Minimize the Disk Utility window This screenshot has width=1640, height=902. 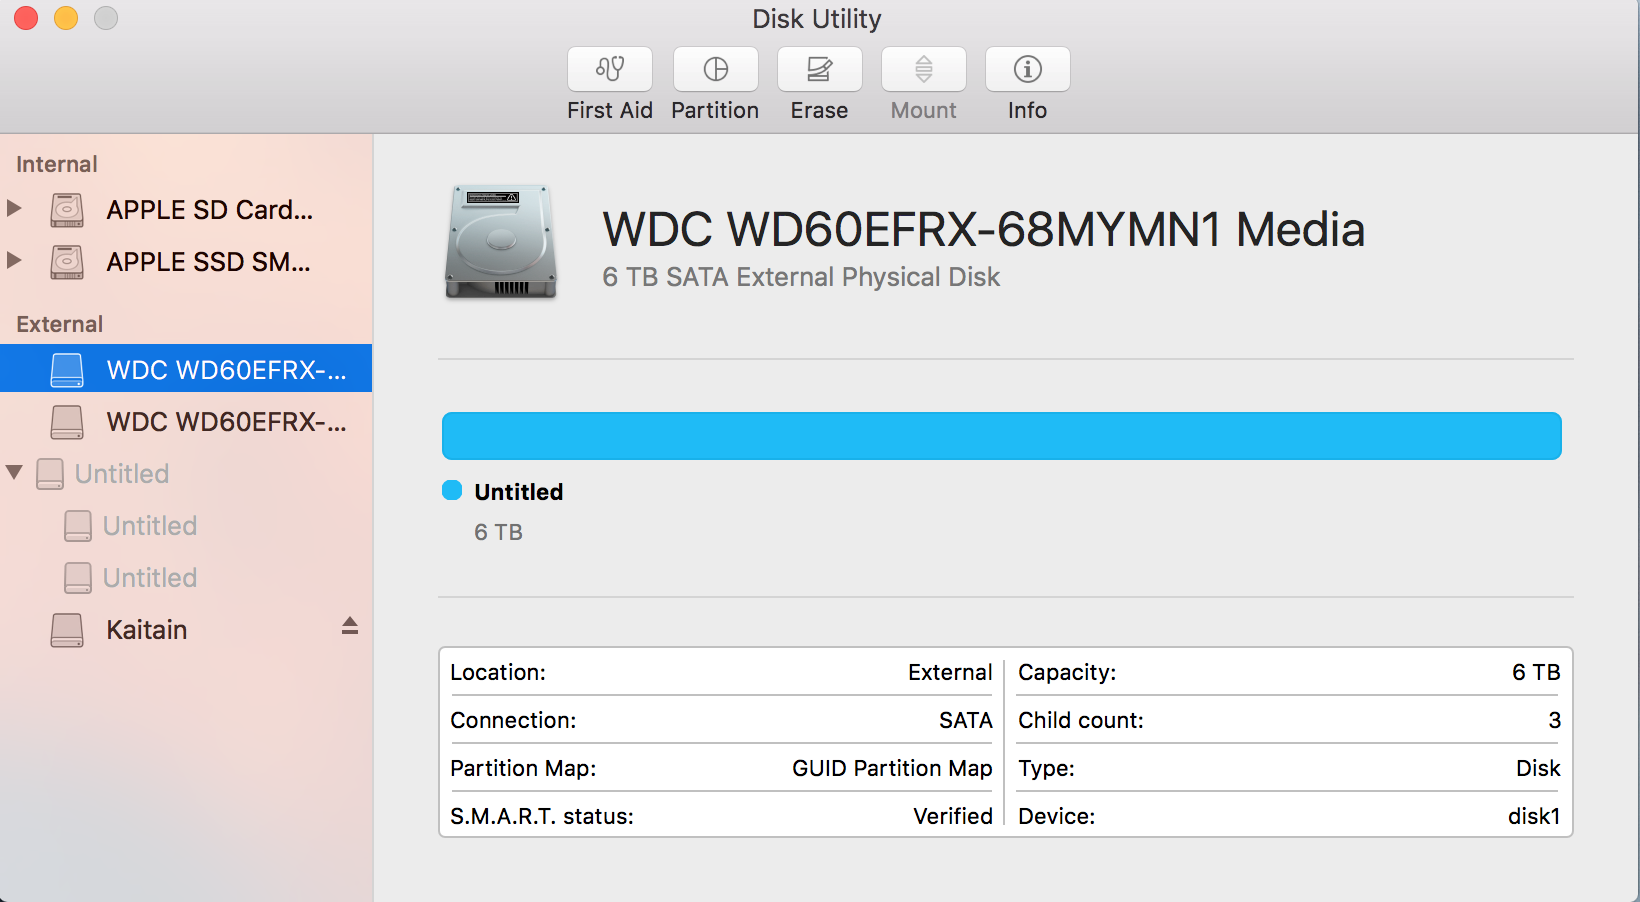[66, 18]
